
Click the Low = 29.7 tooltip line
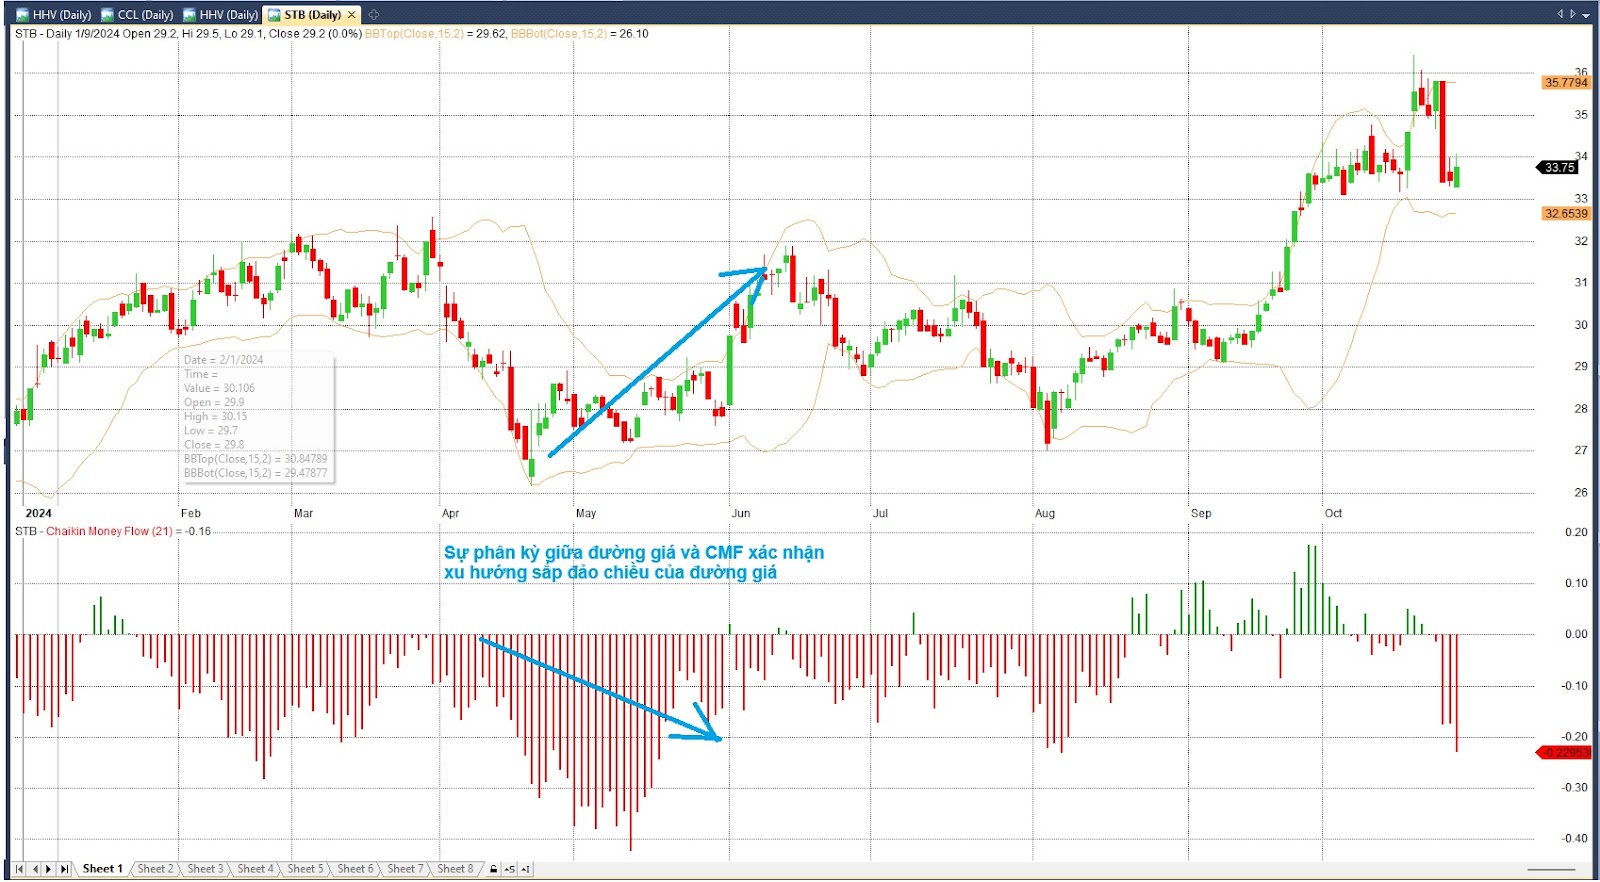(210, 431)
